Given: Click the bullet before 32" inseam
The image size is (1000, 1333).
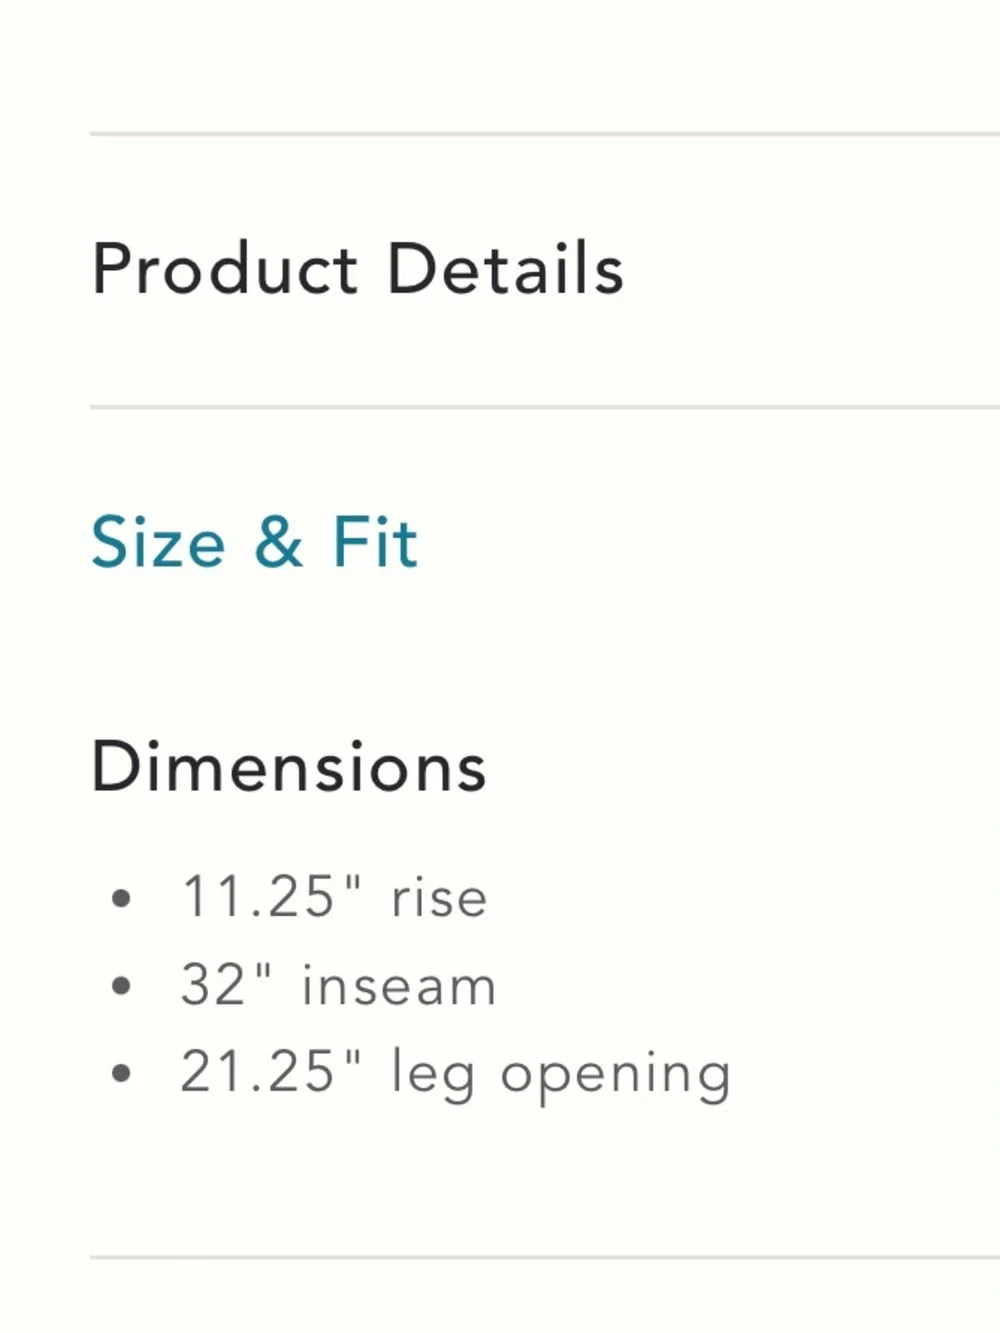Looking at the screenshot, I should (x=122, y=987).
